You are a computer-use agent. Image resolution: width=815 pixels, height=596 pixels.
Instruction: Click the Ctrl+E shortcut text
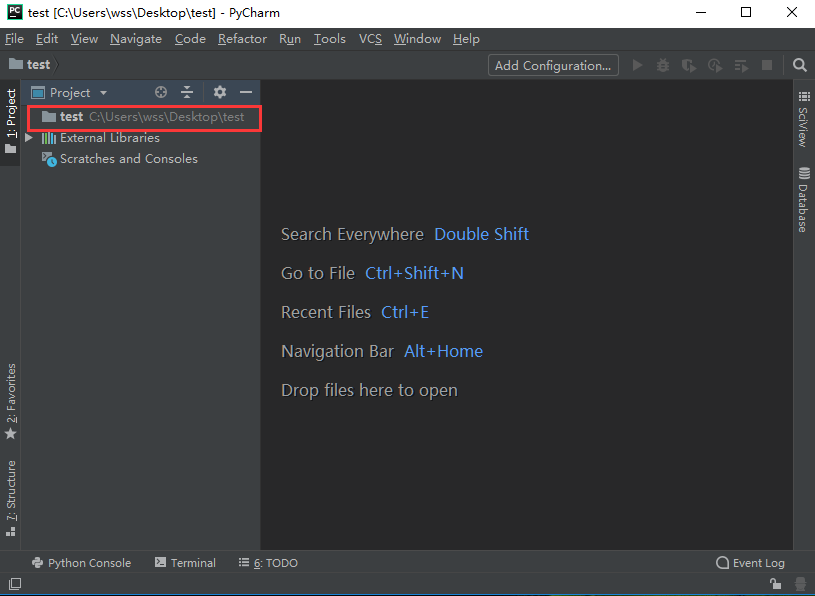405,312
